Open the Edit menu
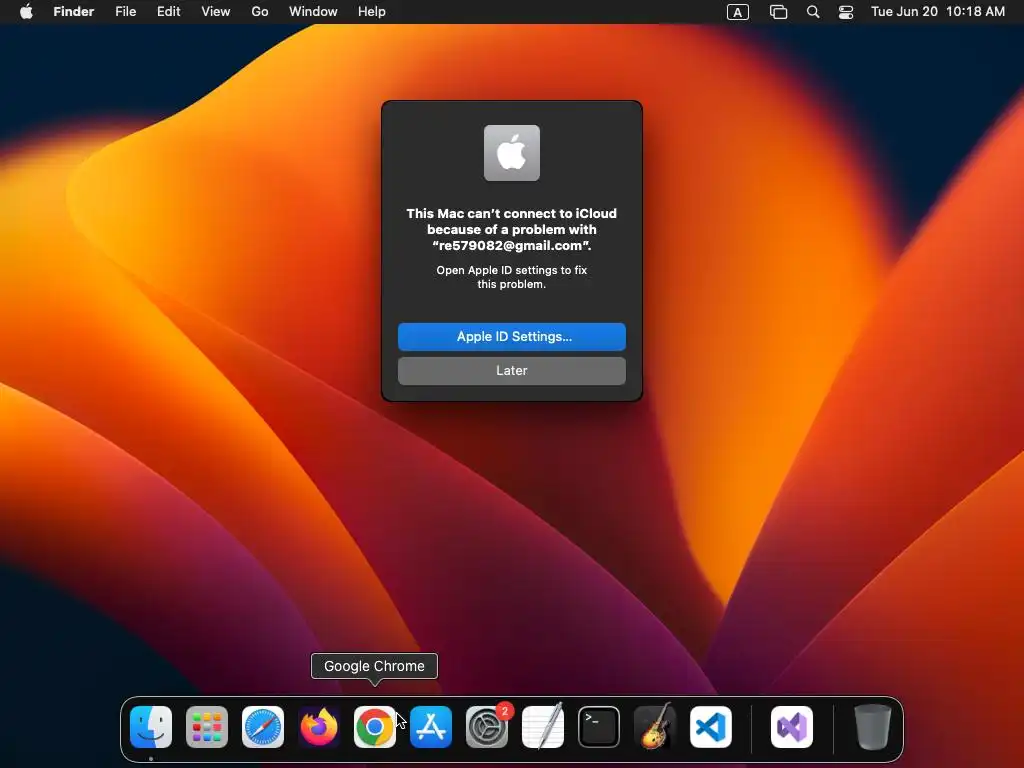Screen dimensions: 1024x768 (x=168, y=12)
